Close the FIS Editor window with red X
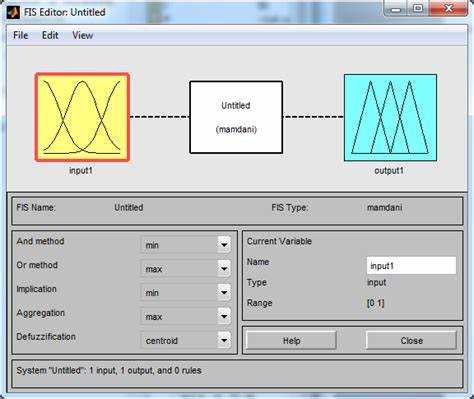The width and height of the screenshot is (474, 399). [449, 8]
